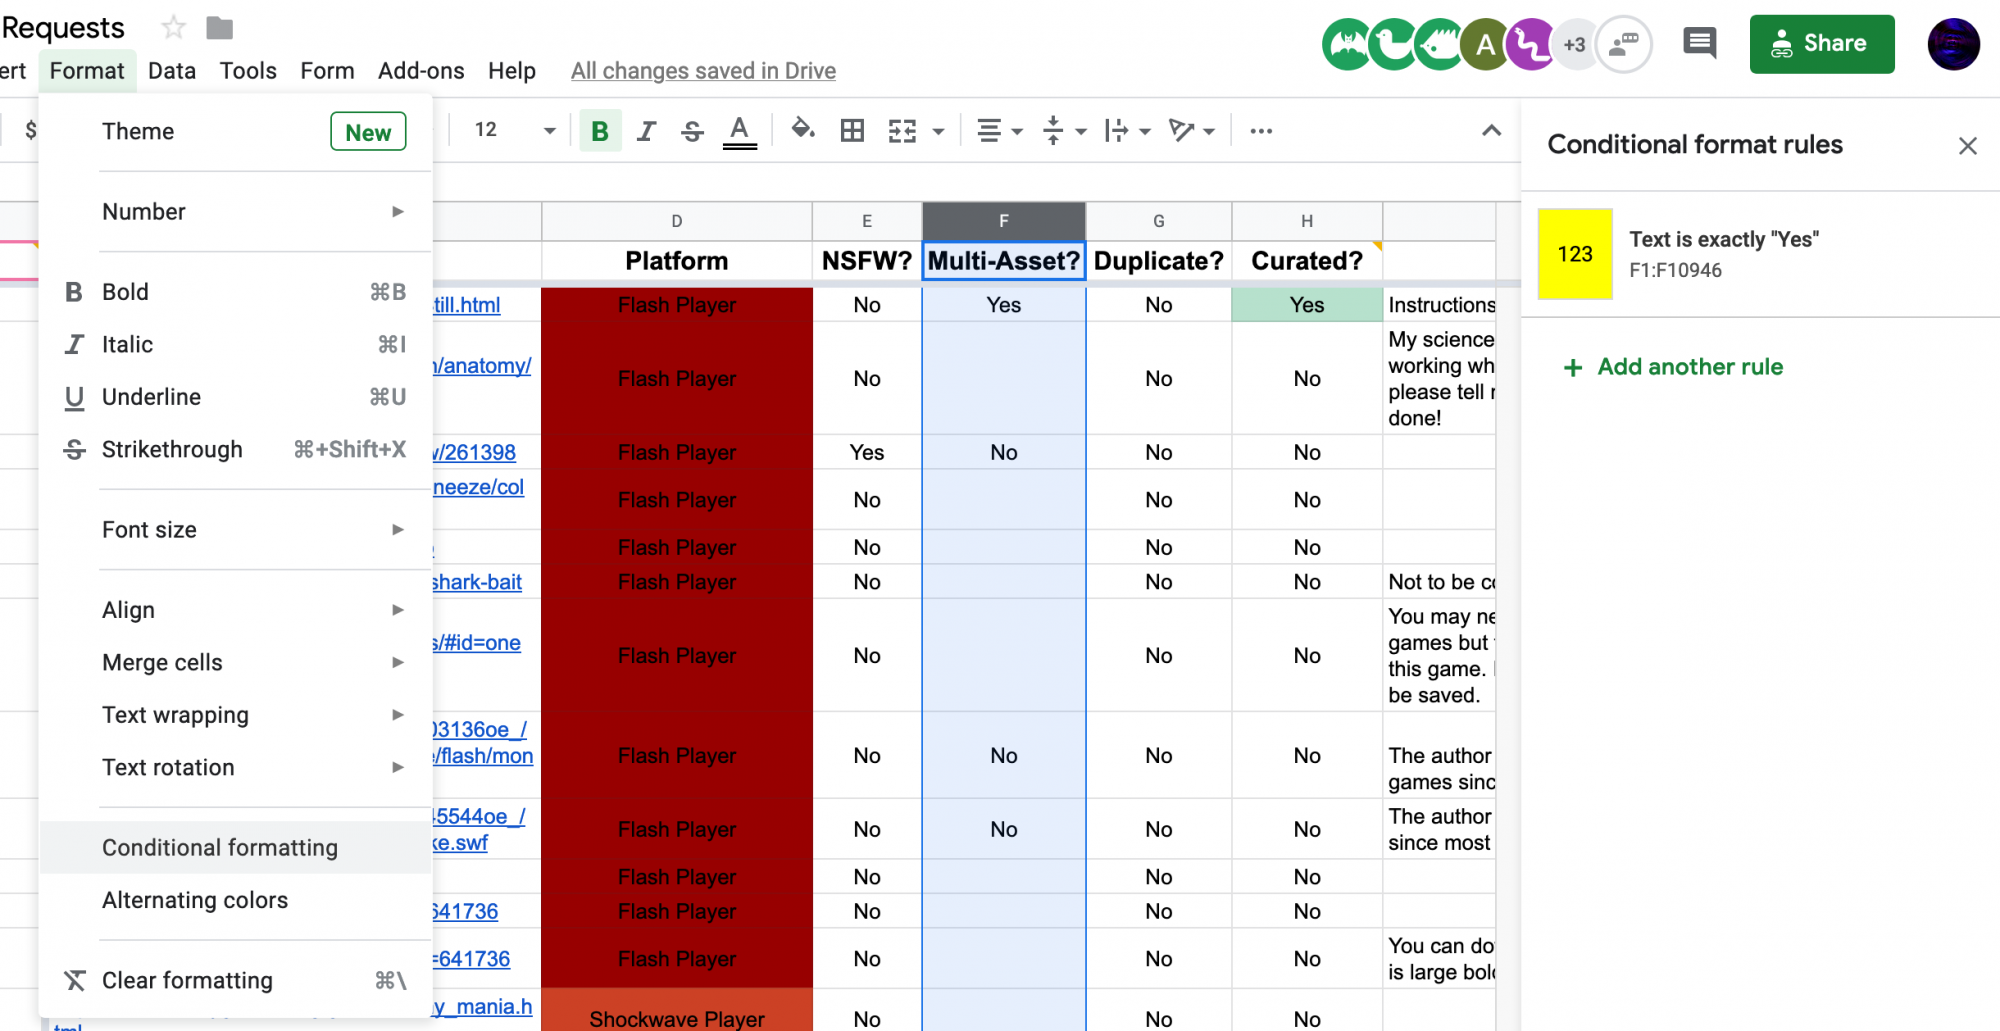2000x1031 pixels.
Task: Collapse the toolbar with the up chevron
Action: (1491, 130)
